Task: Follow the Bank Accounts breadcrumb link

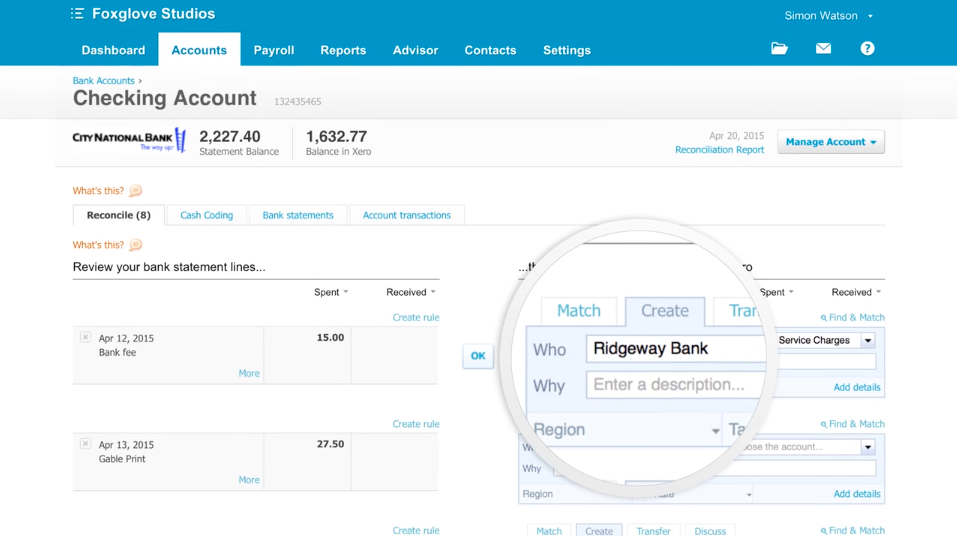Action: [x=103, y=81]
